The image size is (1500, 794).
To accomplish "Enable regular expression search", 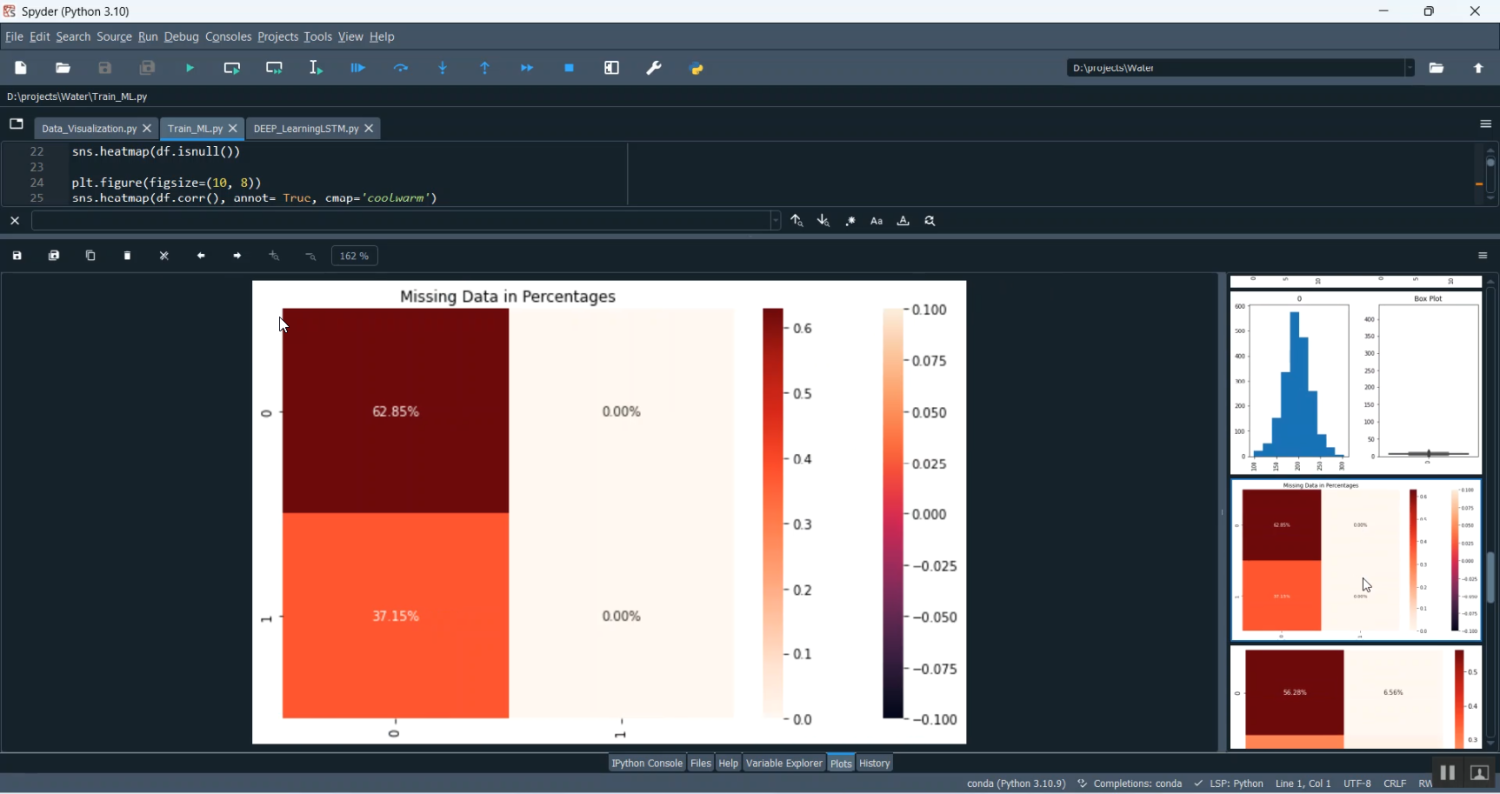I will [850, 221].
